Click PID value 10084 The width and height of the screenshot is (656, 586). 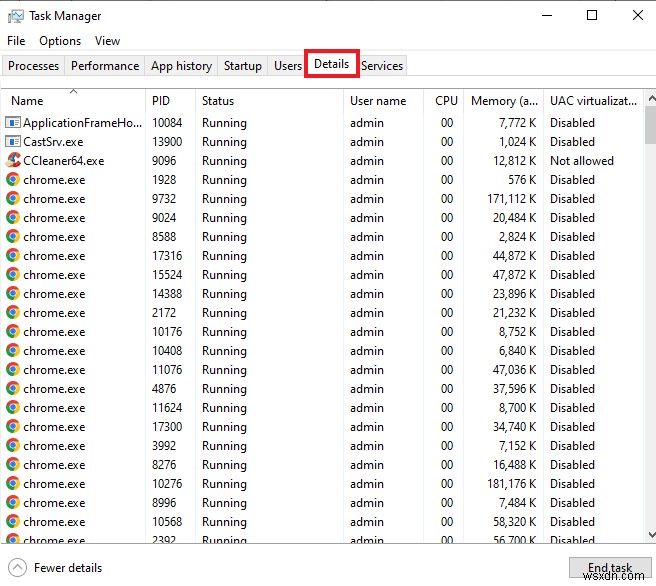point(167,123)
